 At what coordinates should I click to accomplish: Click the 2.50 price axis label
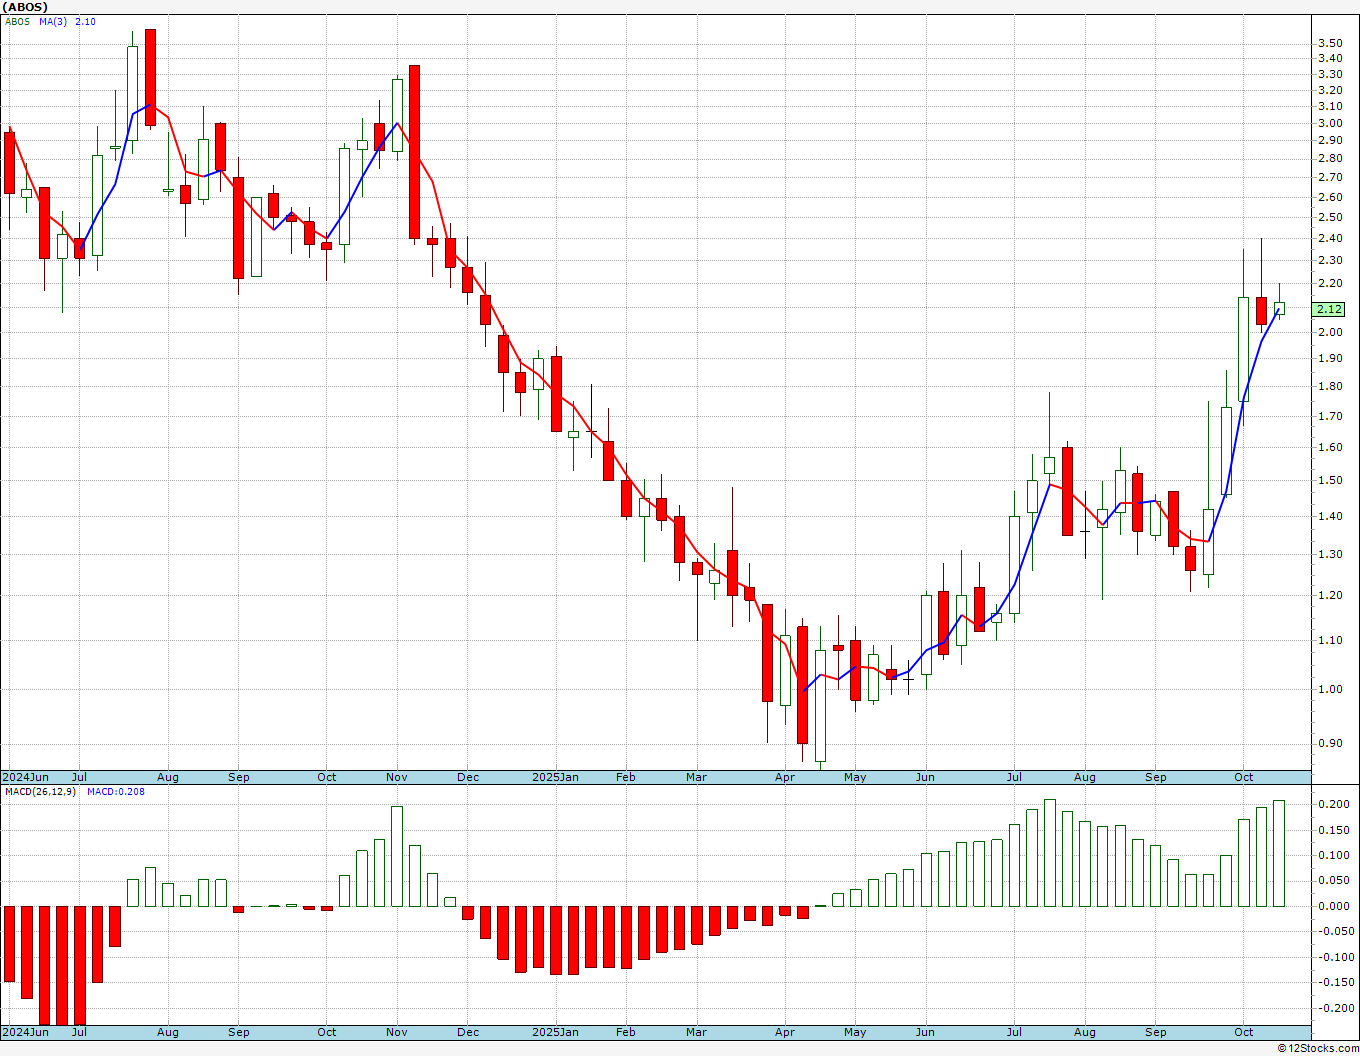pyautogui.click(x=1330, y=217)
